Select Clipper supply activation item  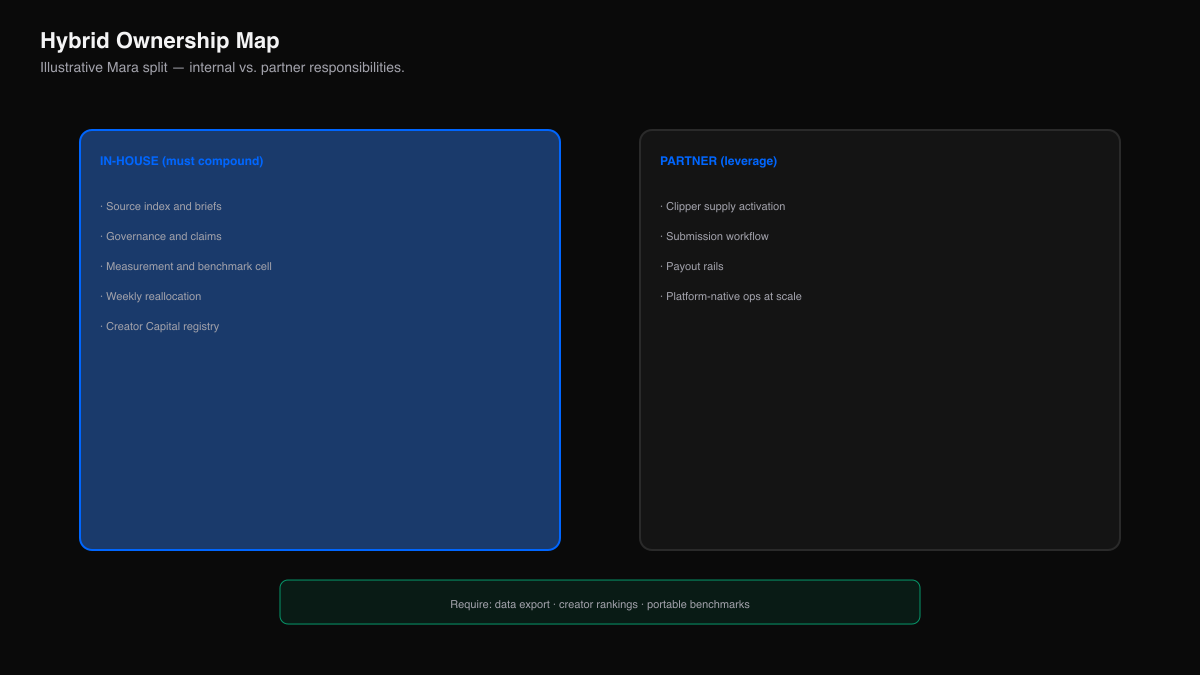point(723,206)
